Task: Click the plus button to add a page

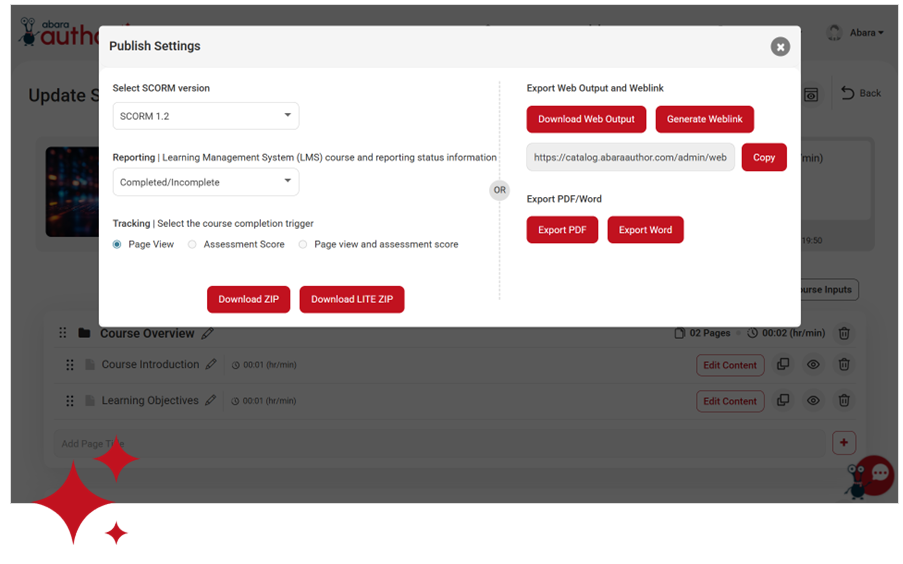Action: coord(844,442)
